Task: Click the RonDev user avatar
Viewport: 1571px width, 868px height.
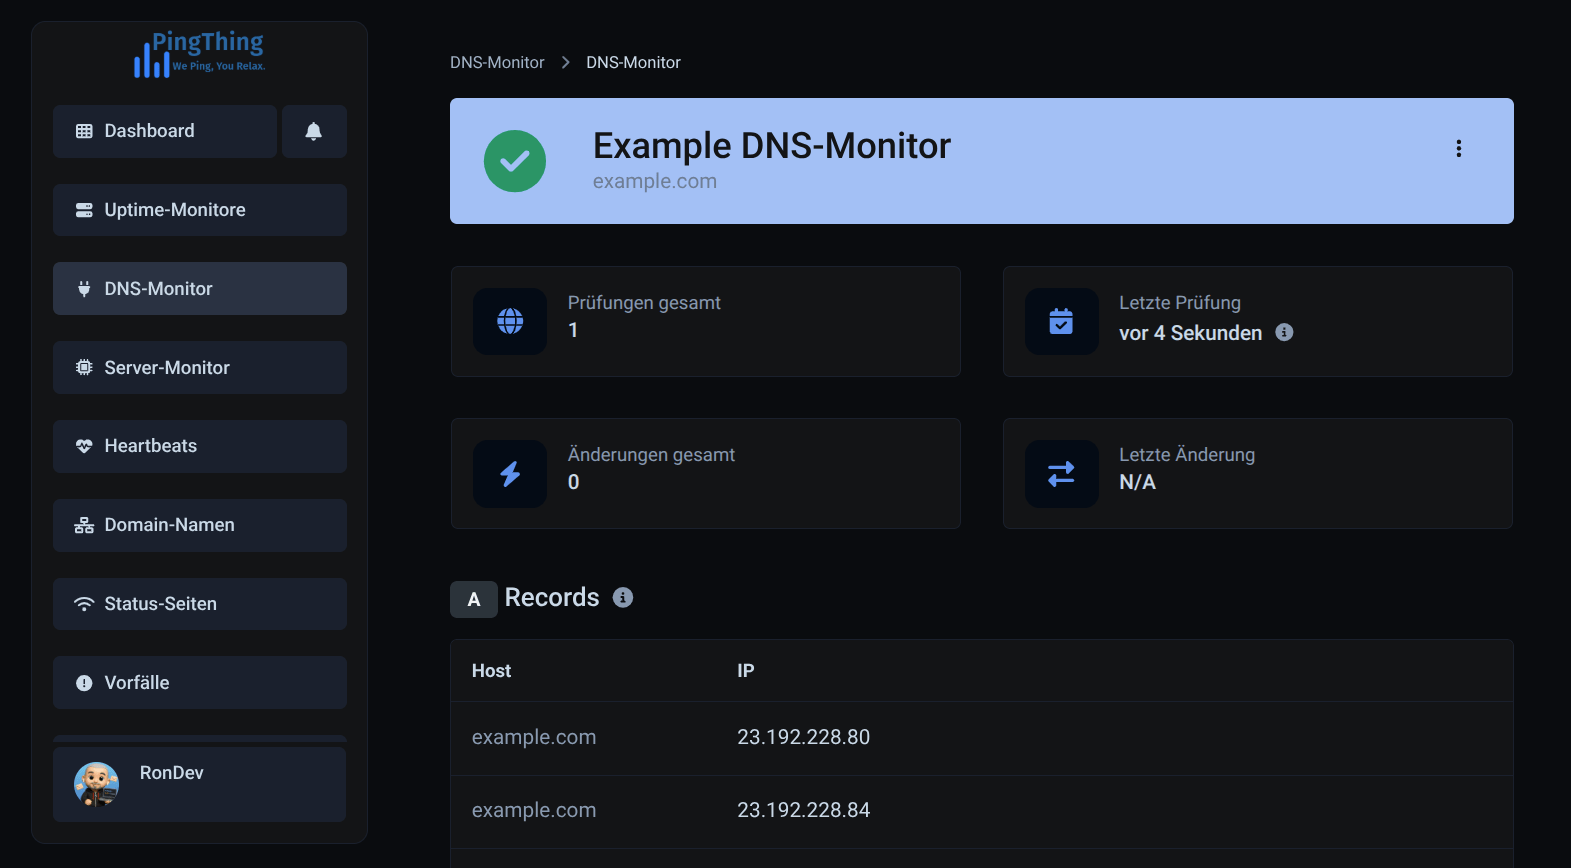Action: (x=97, y=784)
